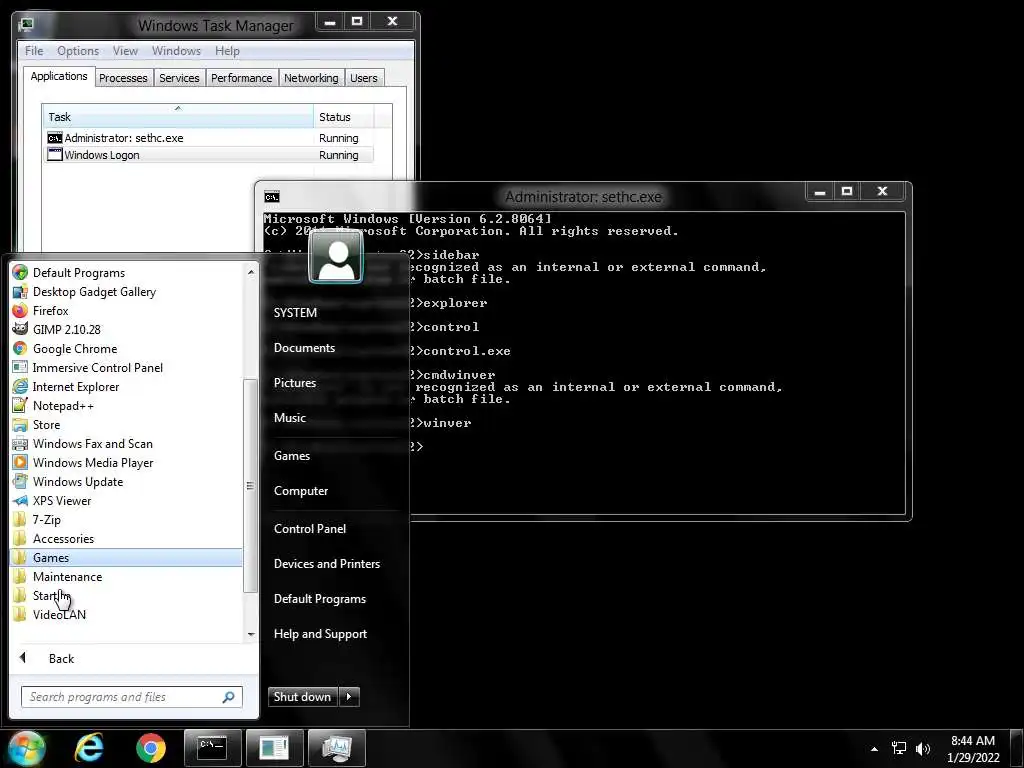Launch Internet Explorer from programs list
This screenshot has height=768, width=1024.
pos(76,387)
